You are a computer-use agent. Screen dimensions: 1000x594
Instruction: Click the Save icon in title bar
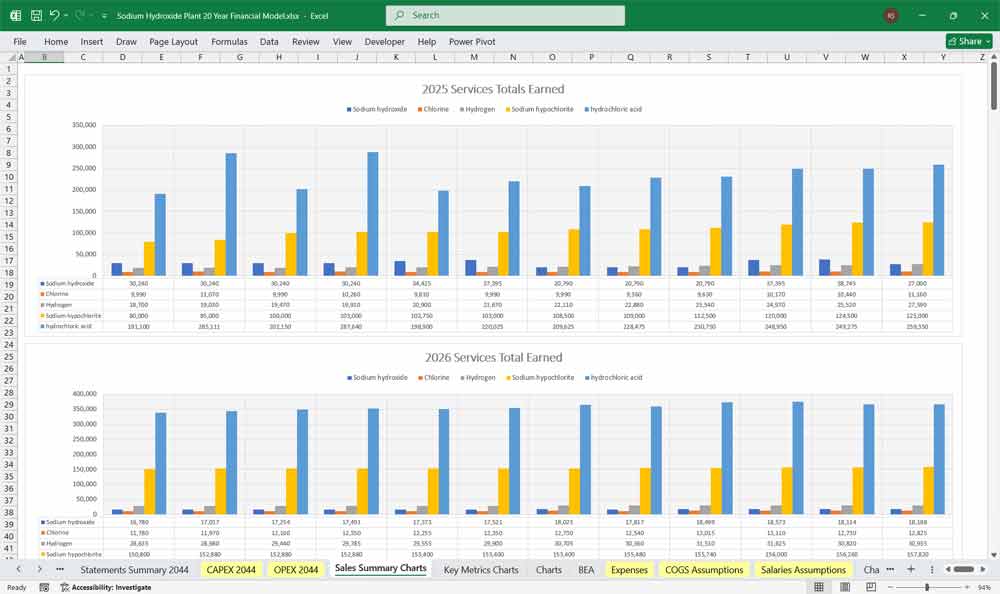point(35,15)
